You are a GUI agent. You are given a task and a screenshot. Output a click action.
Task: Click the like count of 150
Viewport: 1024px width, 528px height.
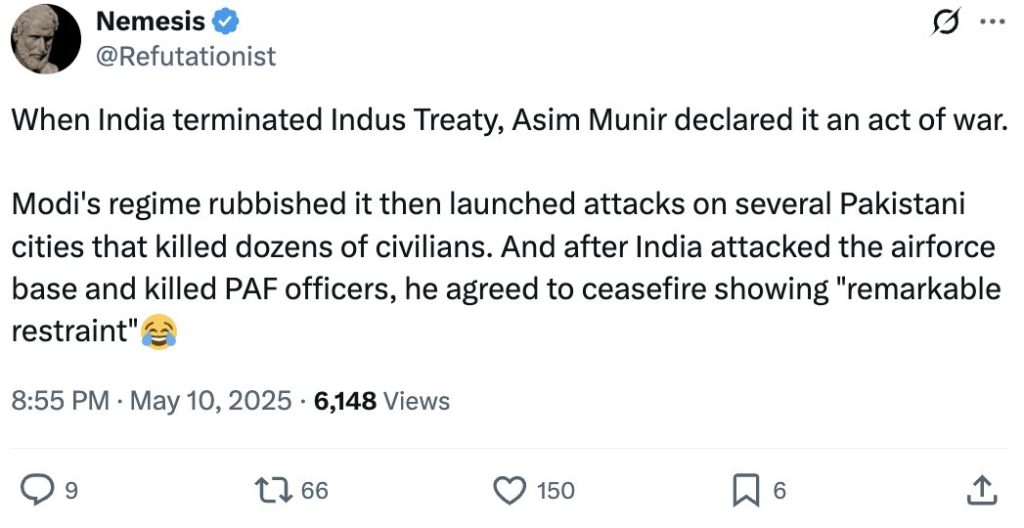[x=556, y=490]
